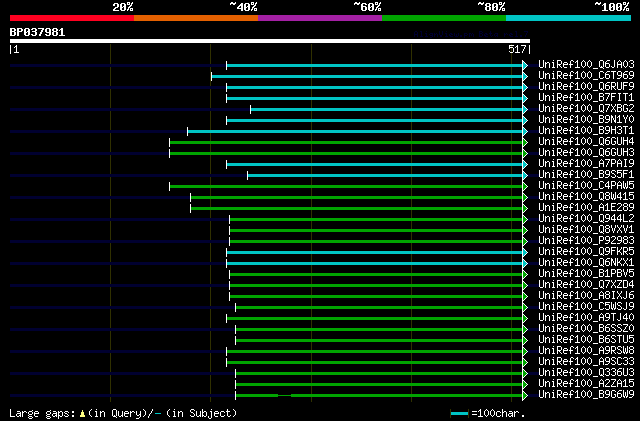
Task: Click the UniRef100_Q6JA03 label
Action: 586,65
